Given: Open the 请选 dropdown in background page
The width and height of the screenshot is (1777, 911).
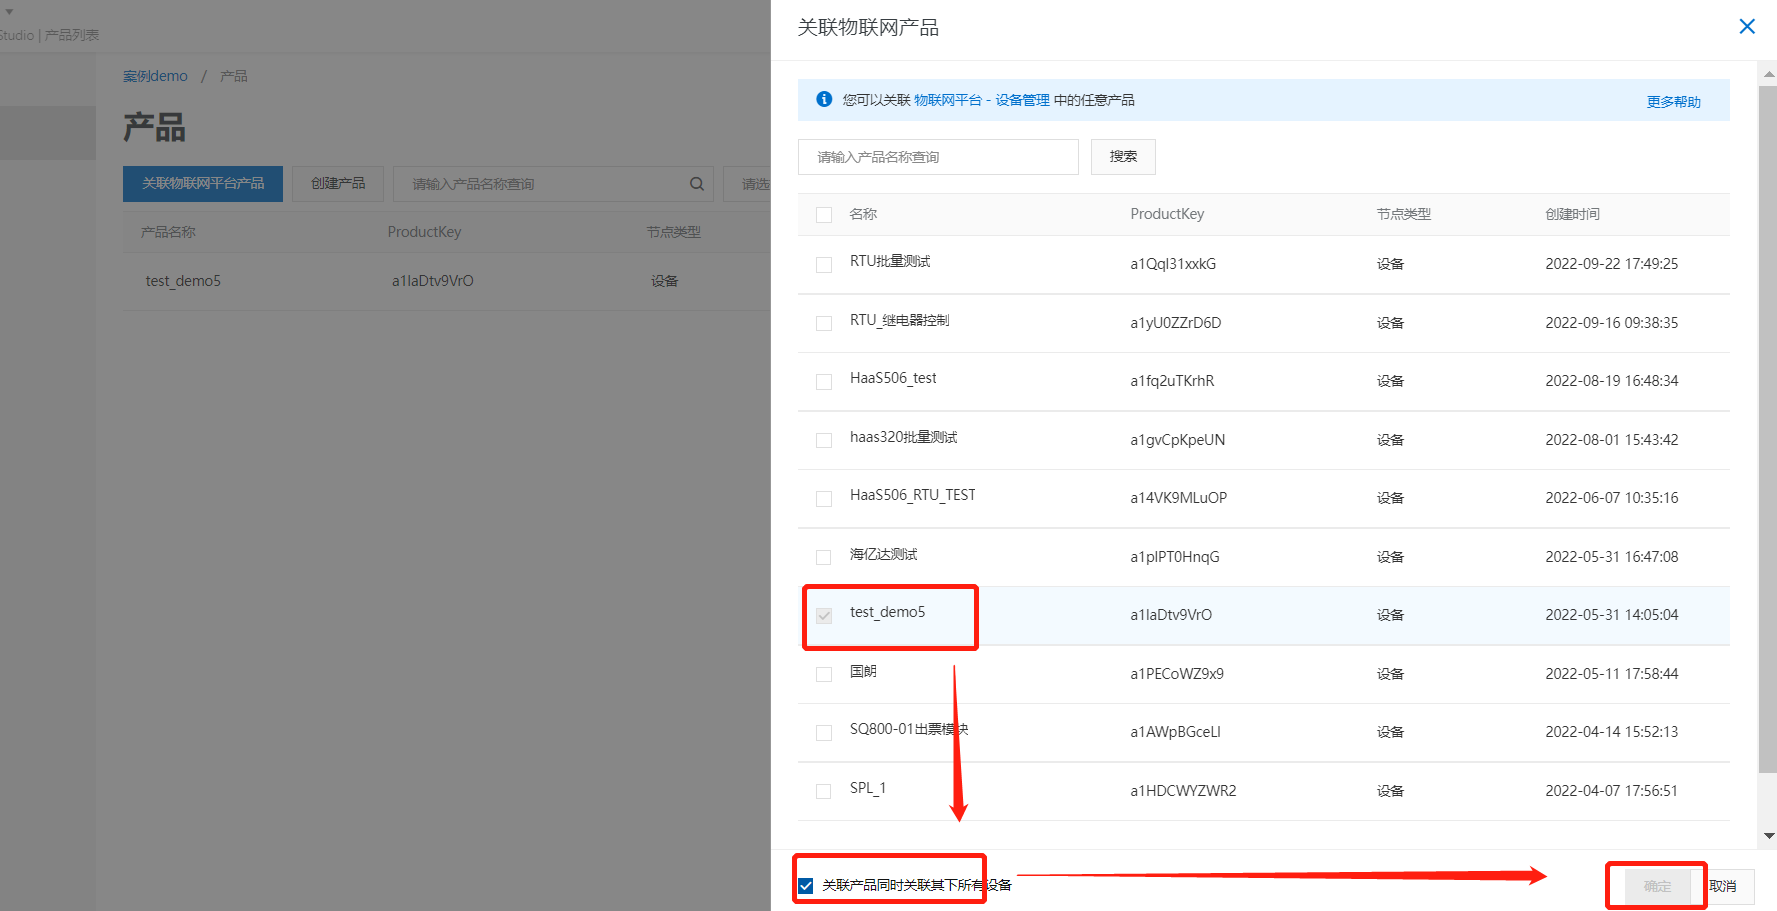Looking at the screenshot, I should (x=747, y=184).
